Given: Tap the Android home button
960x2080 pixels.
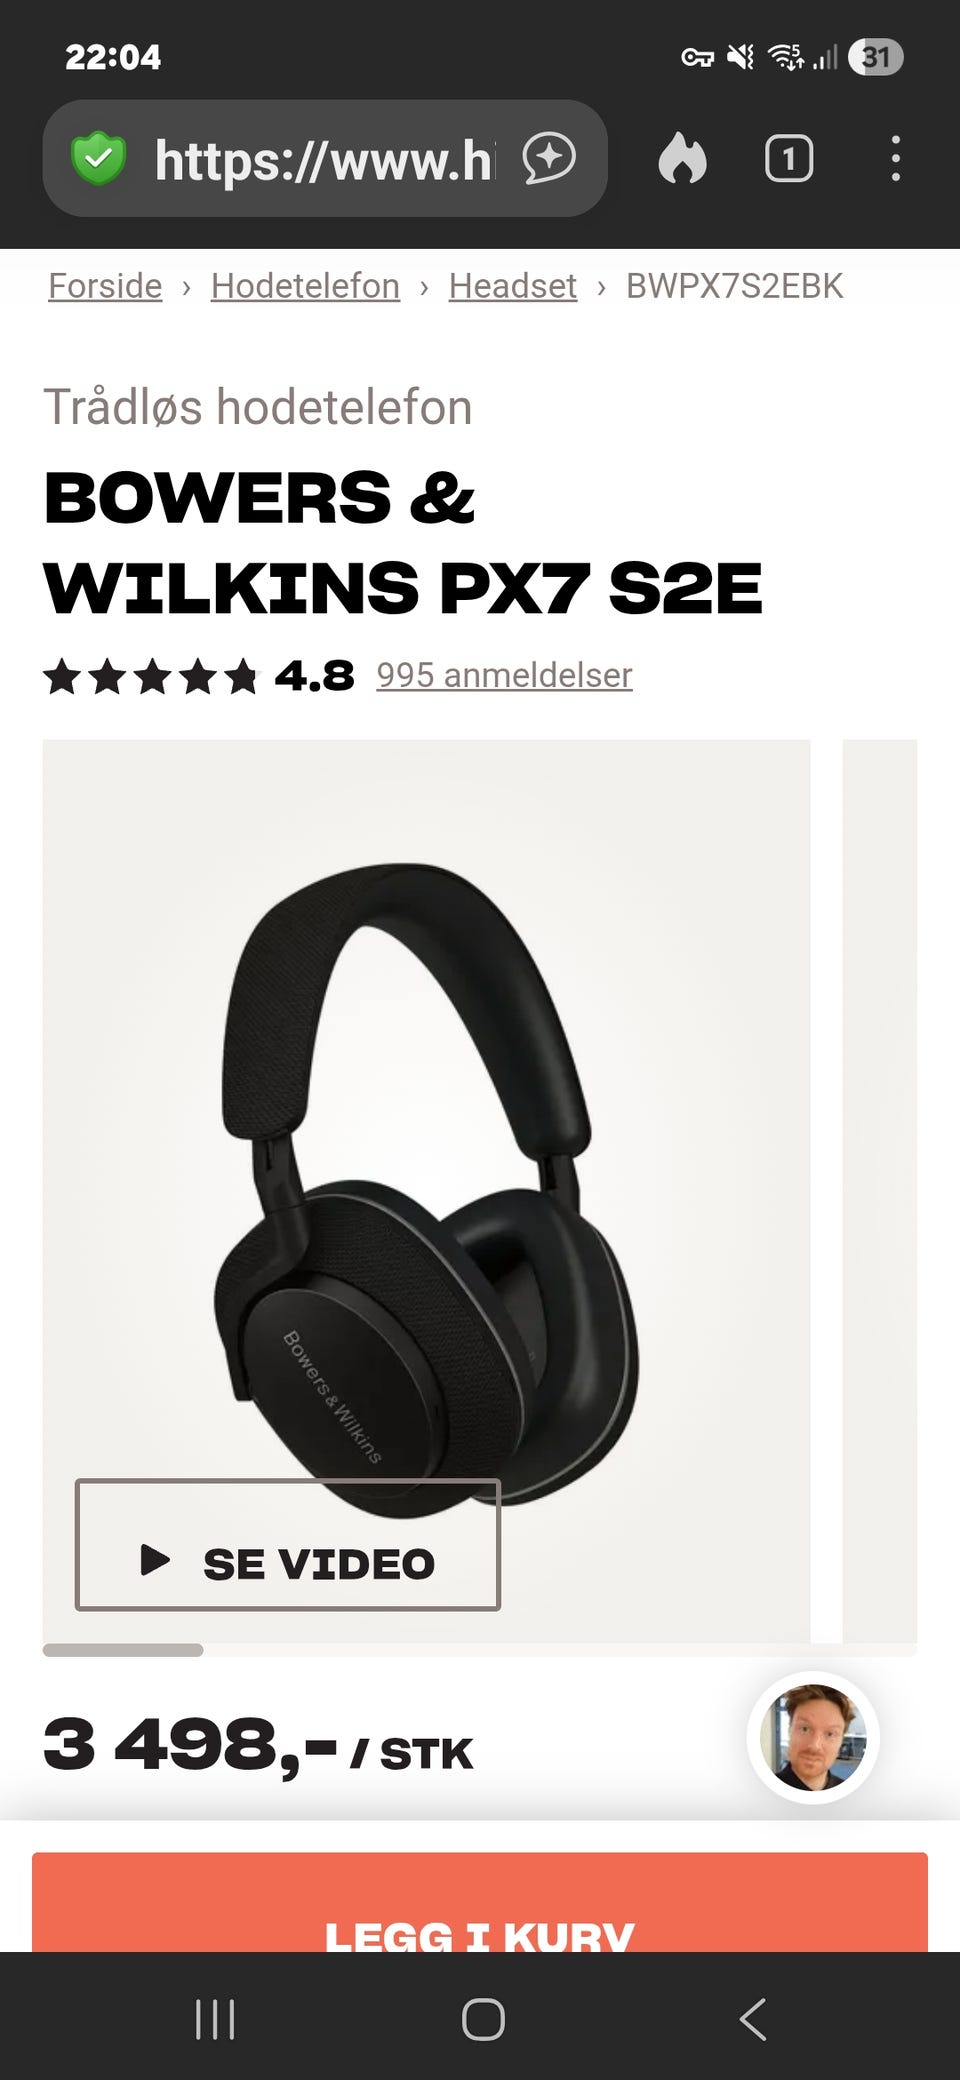Looking at the screenshot, I should 483,2019.
